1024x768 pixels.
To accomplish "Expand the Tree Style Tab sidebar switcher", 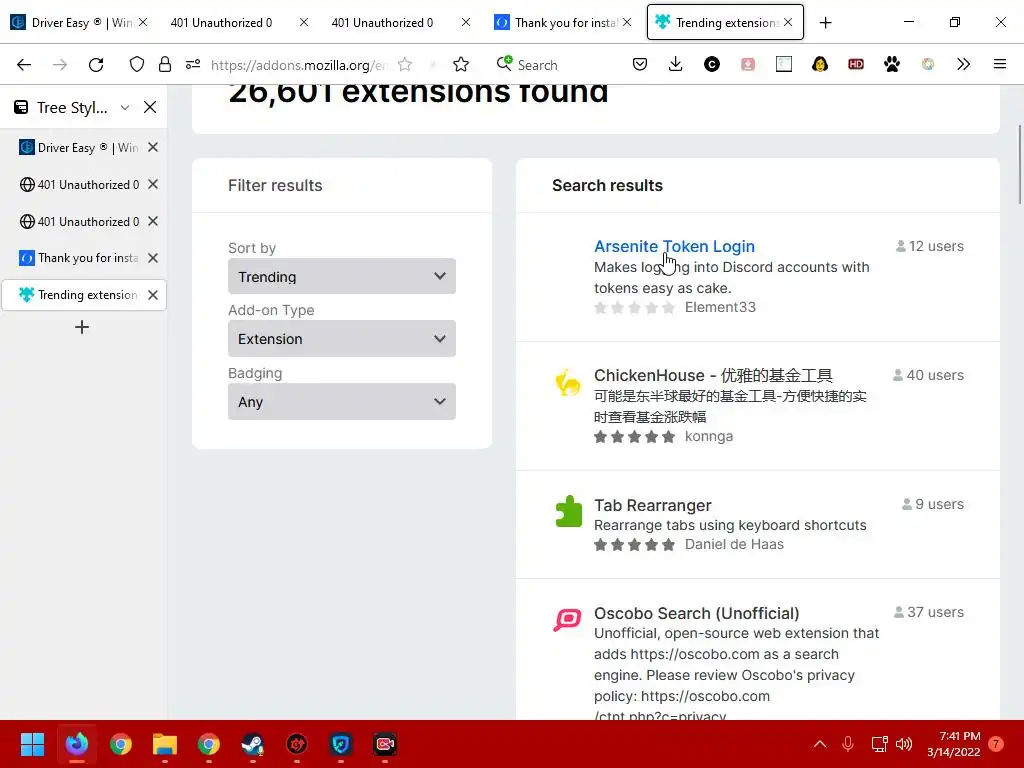I will [125, 107].
